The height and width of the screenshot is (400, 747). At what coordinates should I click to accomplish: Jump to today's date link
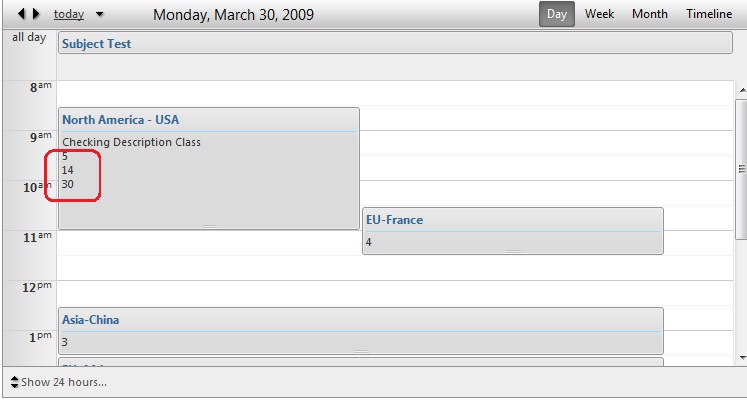(69, 15)
